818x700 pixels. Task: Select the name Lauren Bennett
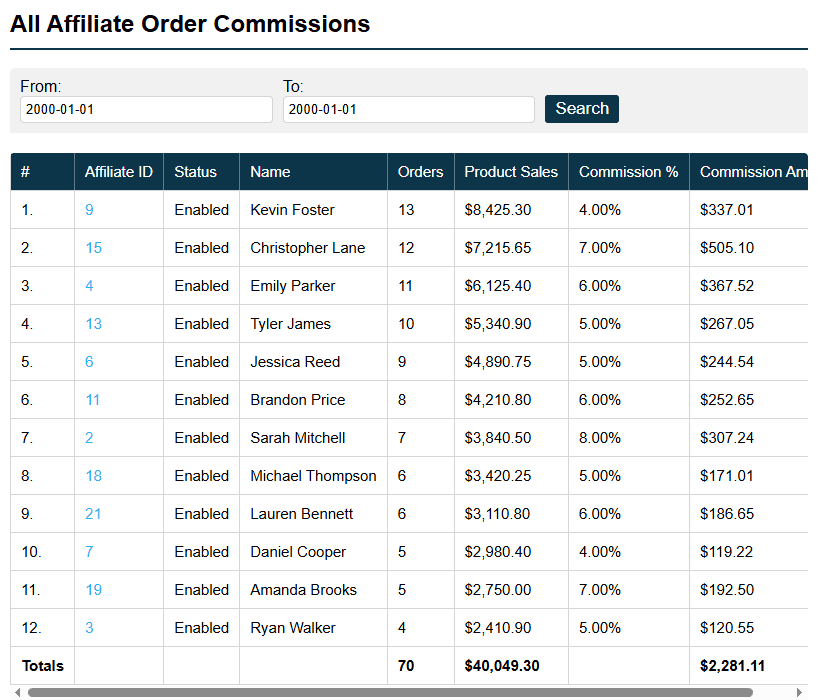click(x=302, y=514)
